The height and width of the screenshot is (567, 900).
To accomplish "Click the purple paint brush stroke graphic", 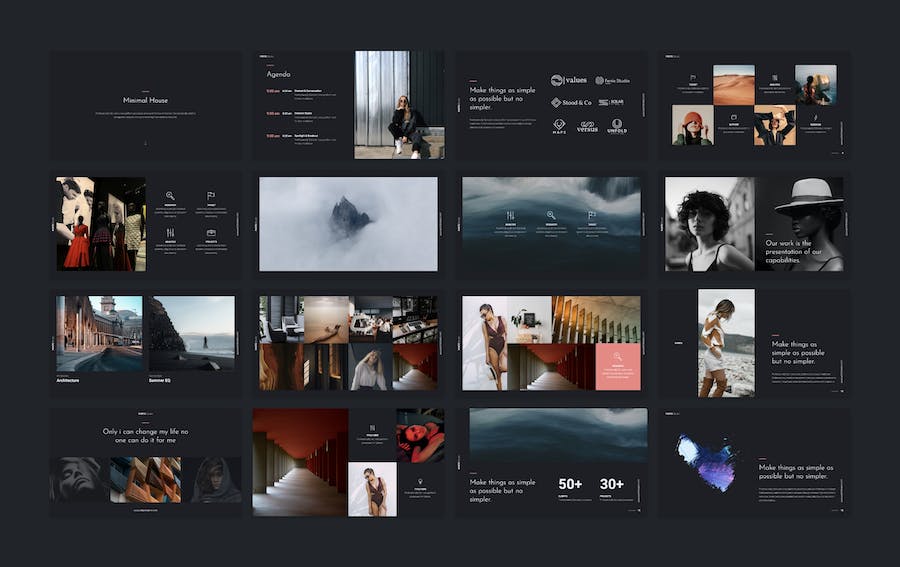I will pos(706,461).
